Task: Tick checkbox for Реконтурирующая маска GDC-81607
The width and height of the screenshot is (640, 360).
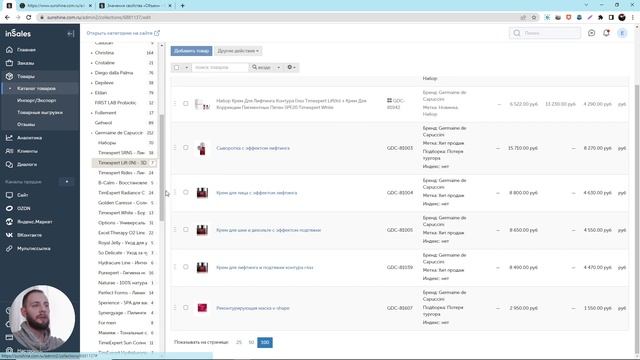Action: tap(186, 308)
